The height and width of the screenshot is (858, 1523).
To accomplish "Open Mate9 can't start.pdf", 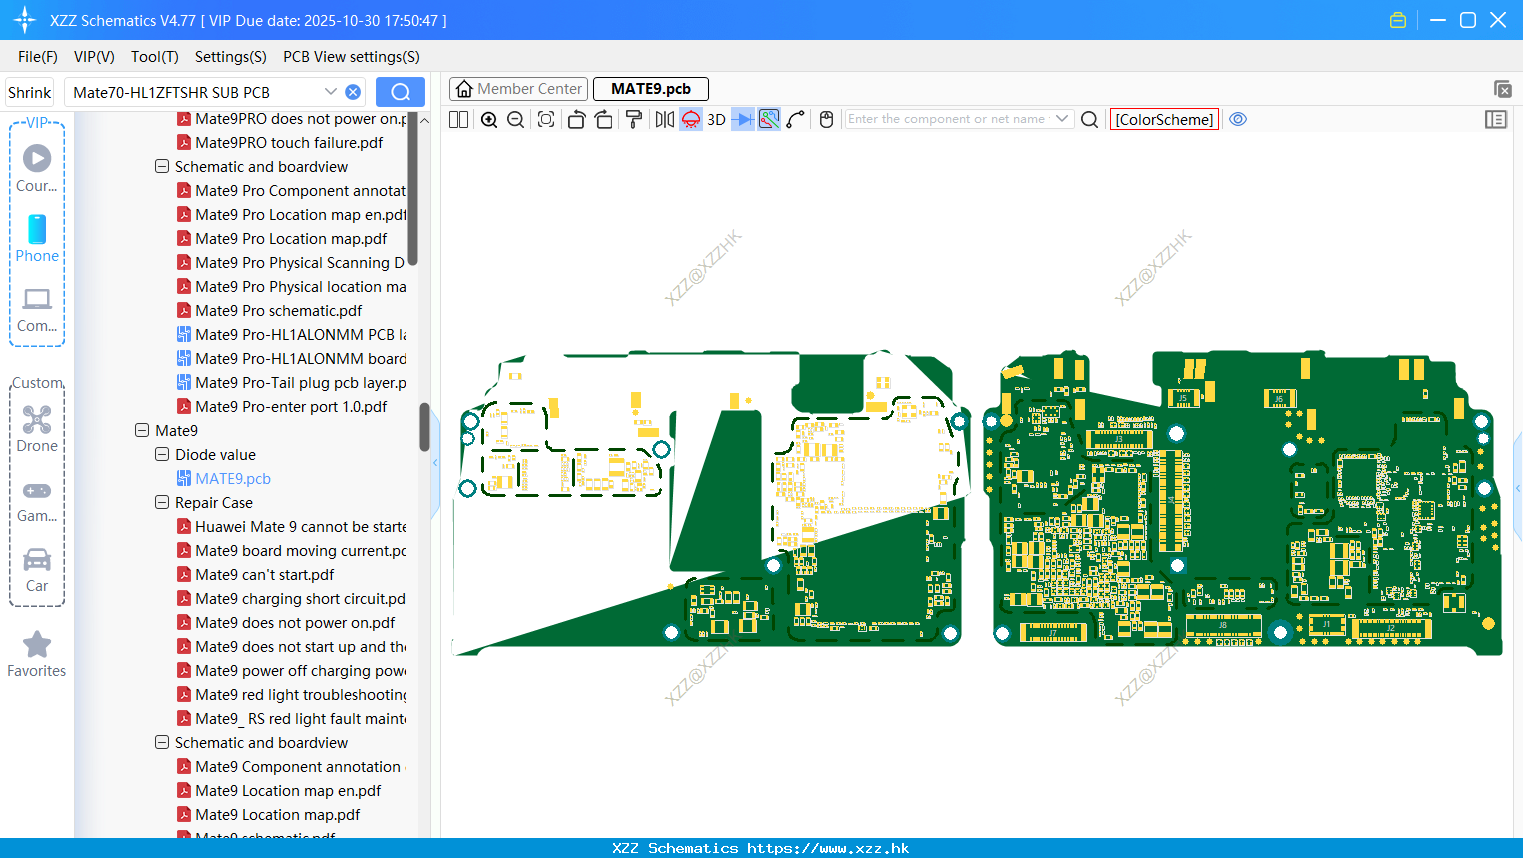I will [x=265, y=575].
